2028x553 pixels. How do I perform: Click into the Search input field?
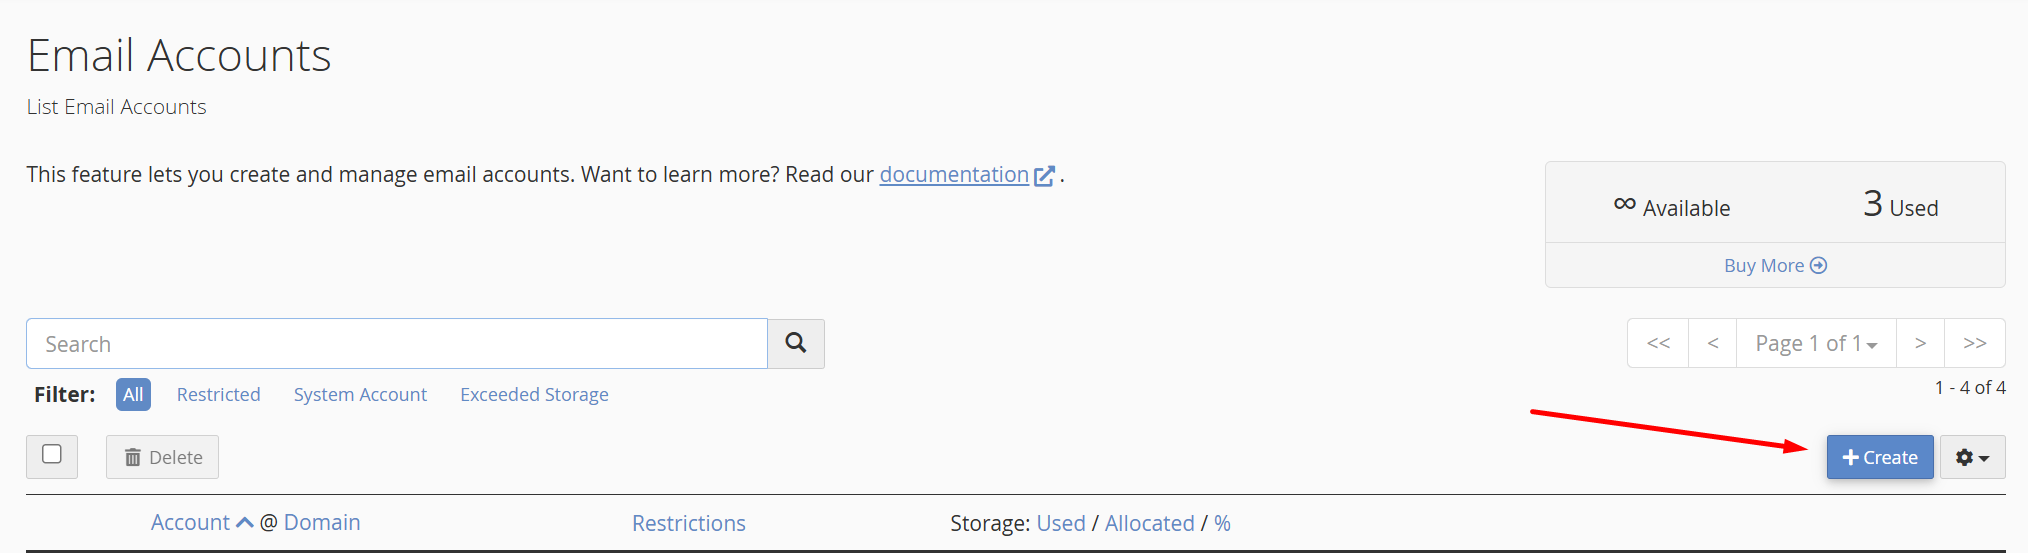(x=397, y=344)
